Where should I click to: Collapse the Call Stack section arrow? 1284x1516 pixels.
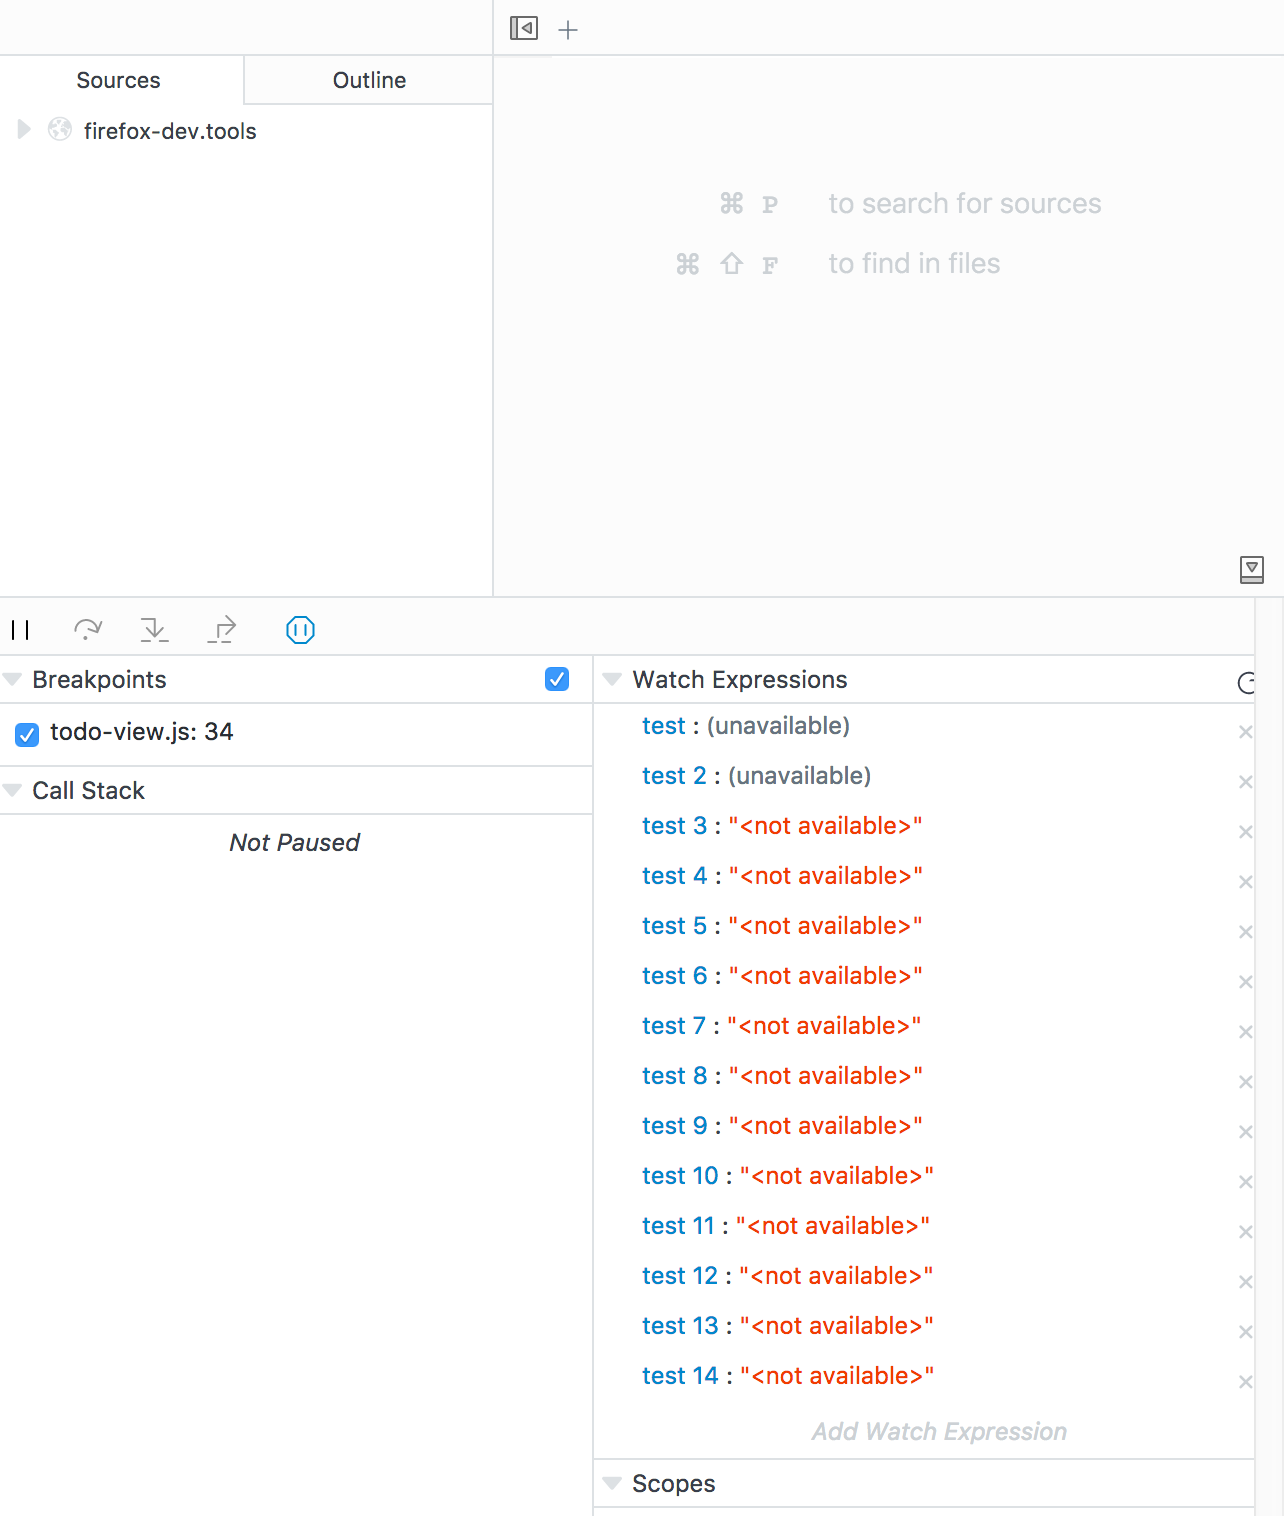point(13,790)
